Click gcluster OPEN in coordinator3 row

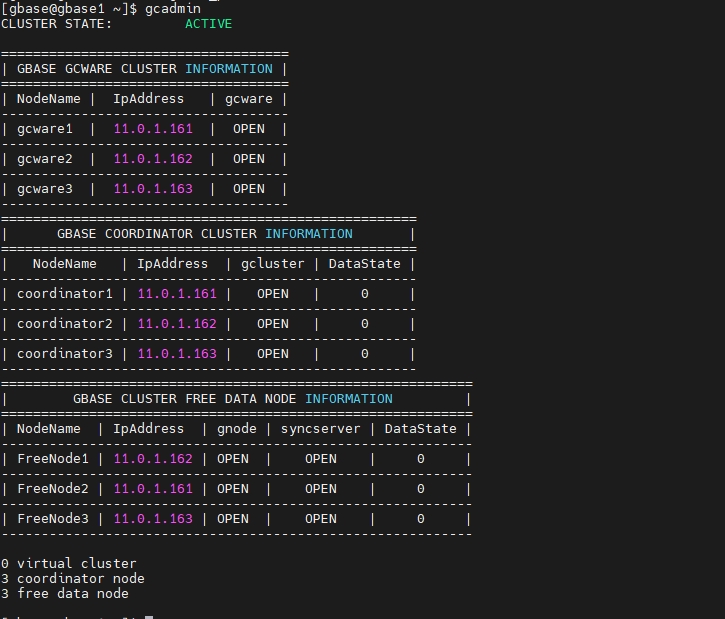273,354
